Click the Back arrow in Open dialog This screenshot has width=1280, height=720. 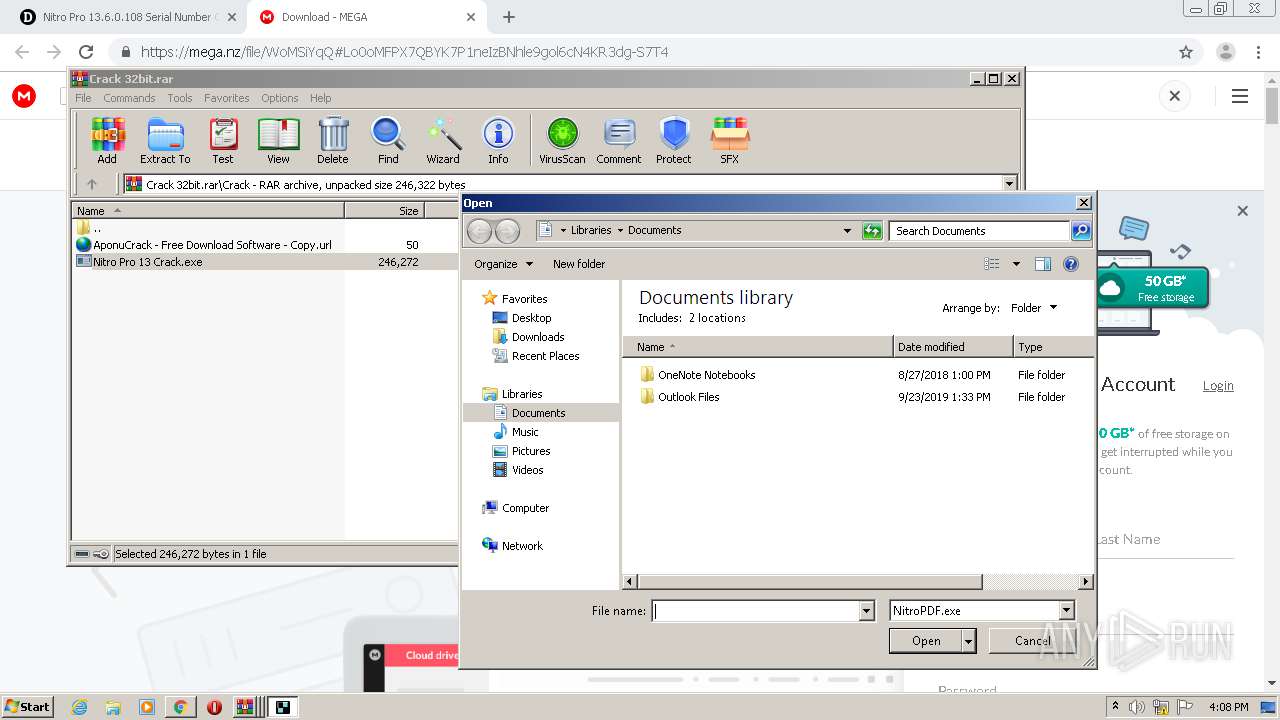click(x=479, y=231)
